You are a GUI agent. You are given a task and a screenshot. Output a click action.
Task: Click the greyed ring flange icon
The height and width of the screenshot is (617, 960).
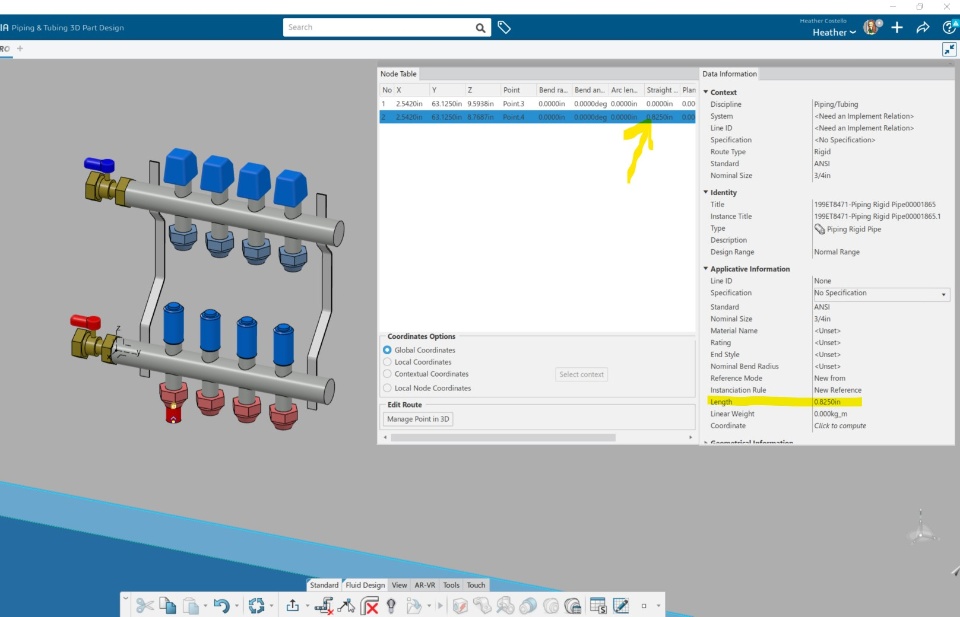point(550,605)
